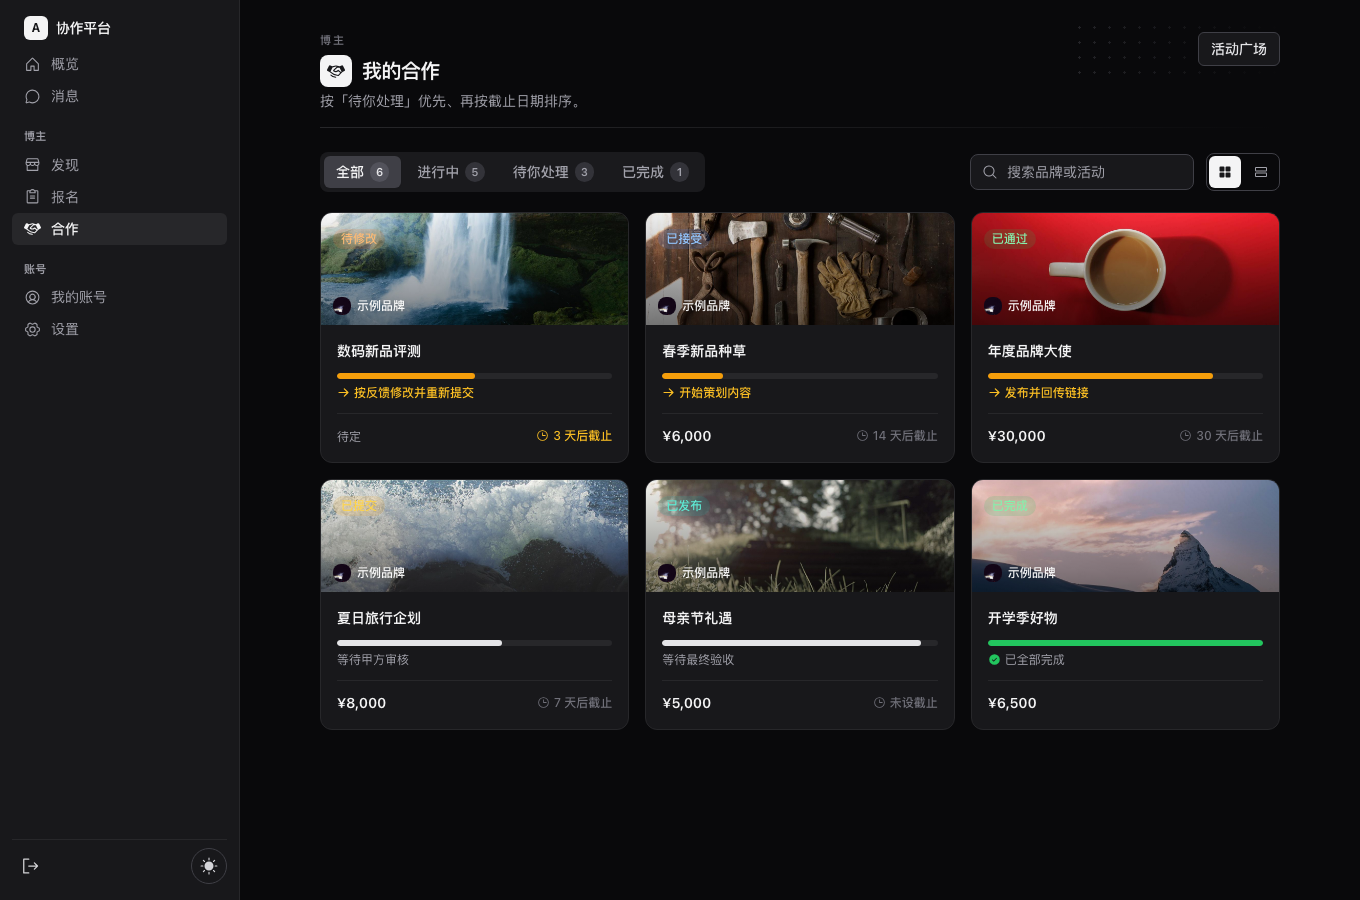Click brand avatar on 母亲节礼遇 card
This screenshot has height=900, width=1360.
667,573
